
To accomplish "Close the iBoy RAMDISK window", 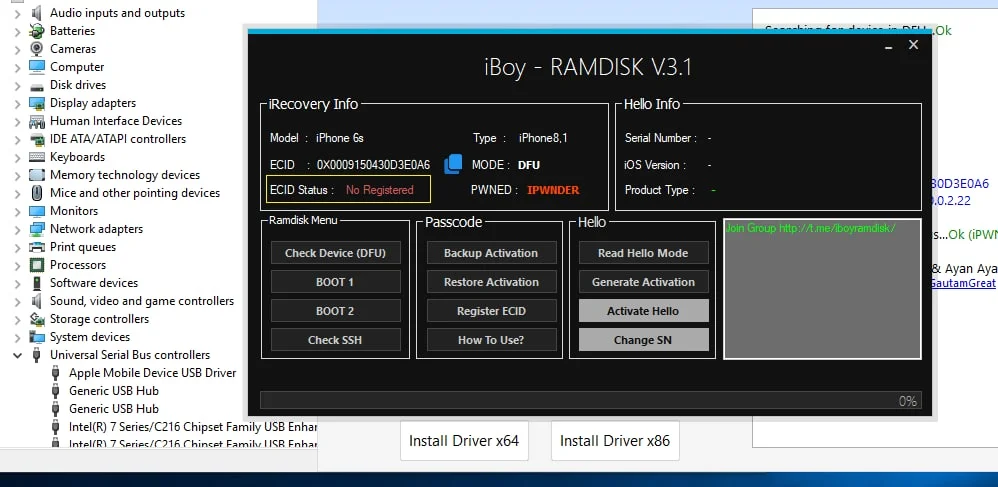I will (913, 45).
